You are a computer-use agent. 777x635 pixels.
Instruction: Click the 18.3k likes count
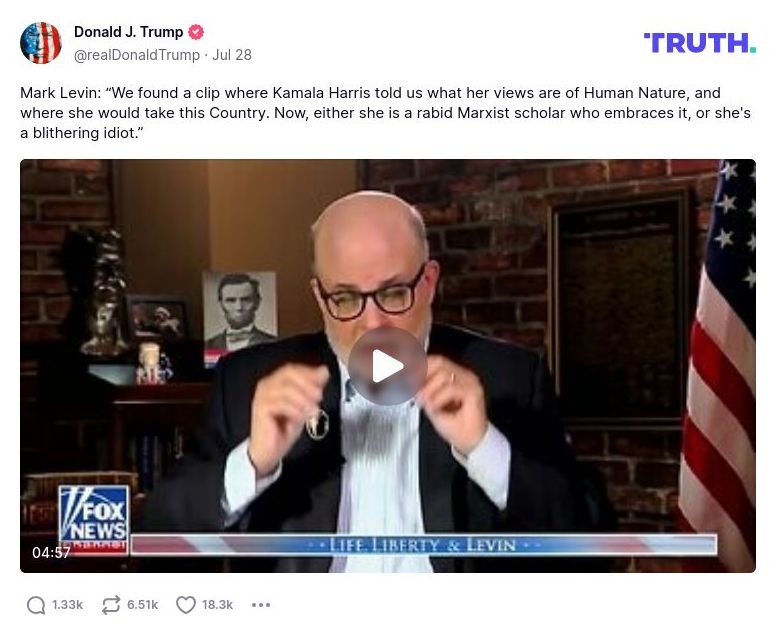point(217,605)
